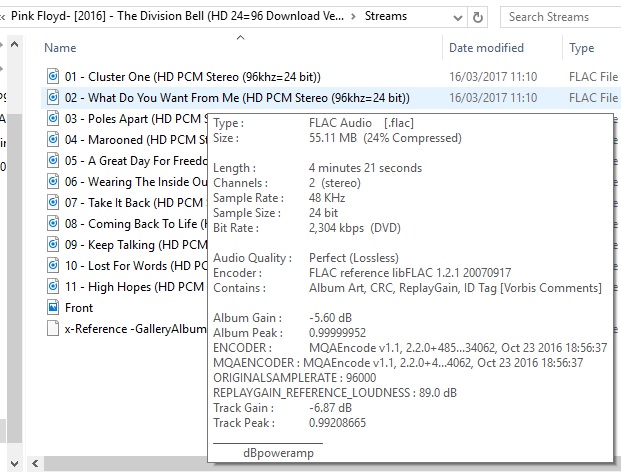Click the date modified of What Do You Want From Me
The image size is (621, 473).
click(493, 97)
